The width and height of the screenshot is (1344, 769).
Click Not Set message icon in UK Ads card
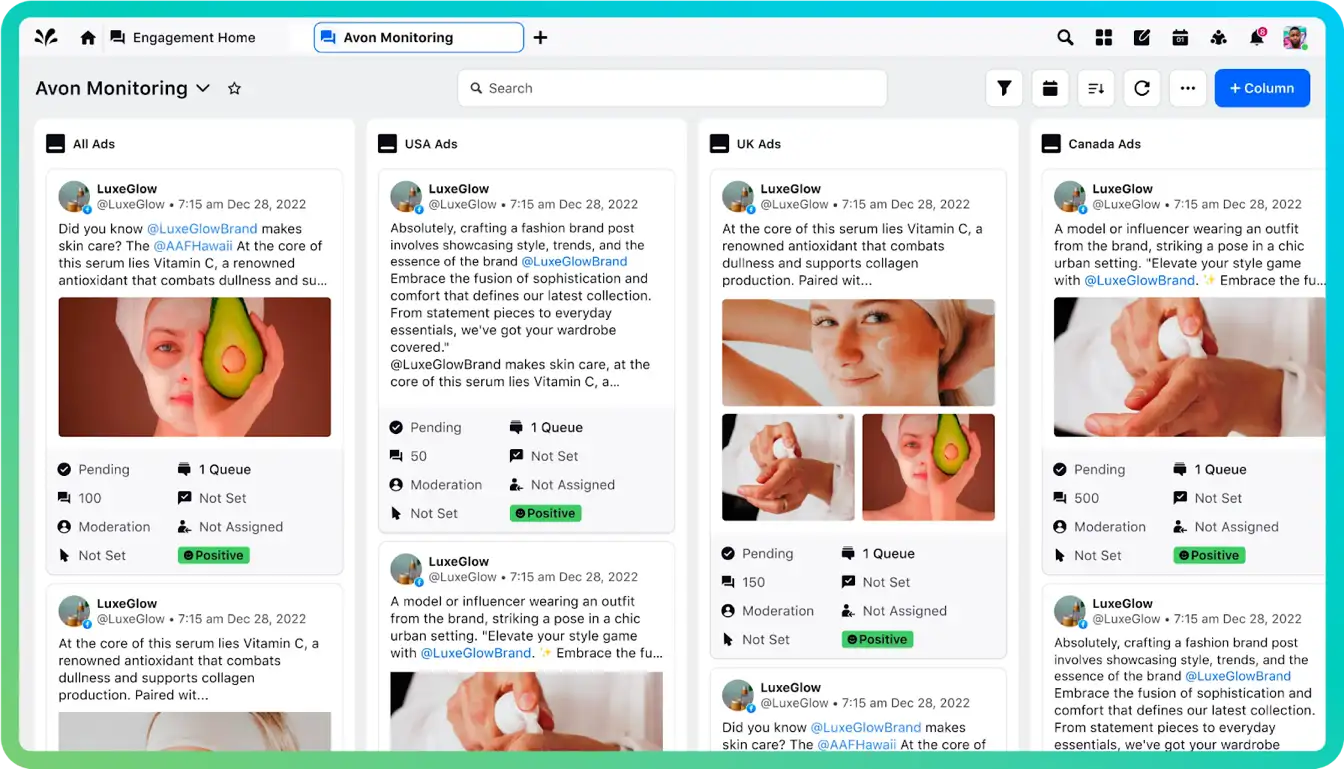click(848, 582)
